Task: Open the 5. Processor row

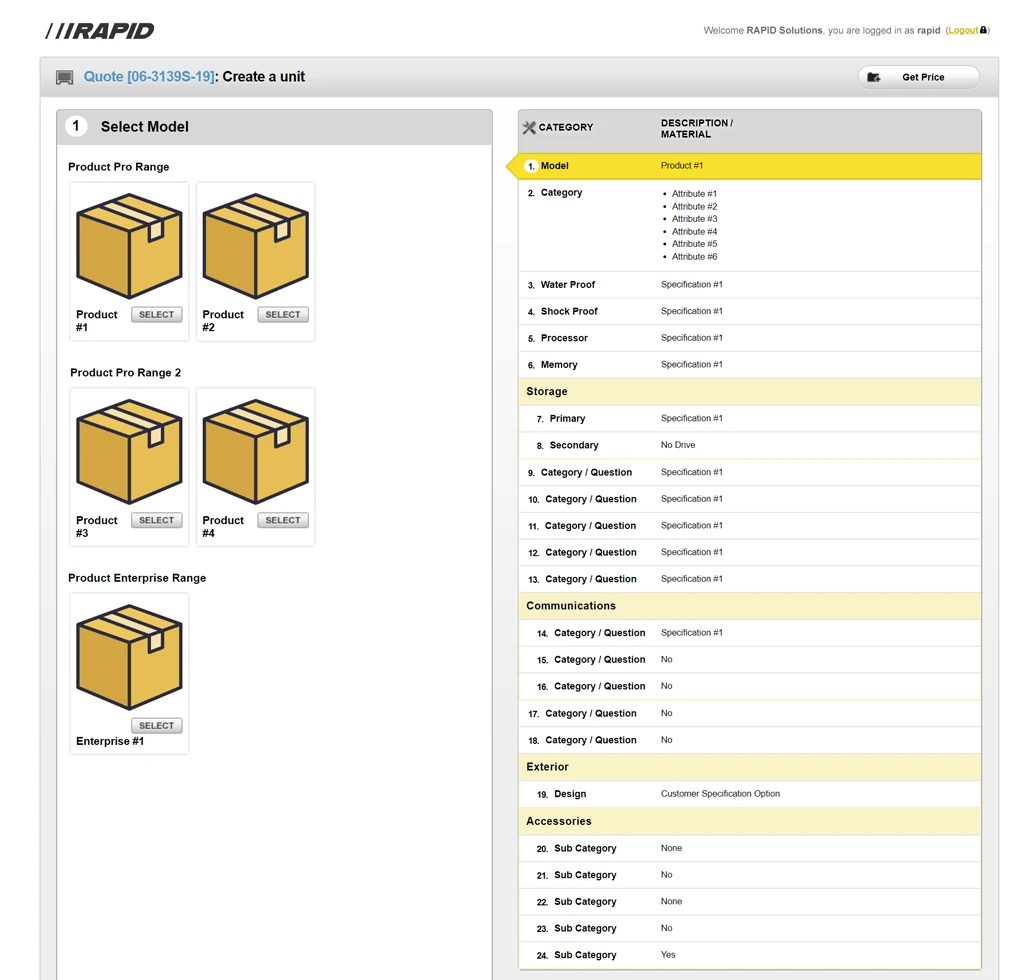Action: click(x=749, y=338)
